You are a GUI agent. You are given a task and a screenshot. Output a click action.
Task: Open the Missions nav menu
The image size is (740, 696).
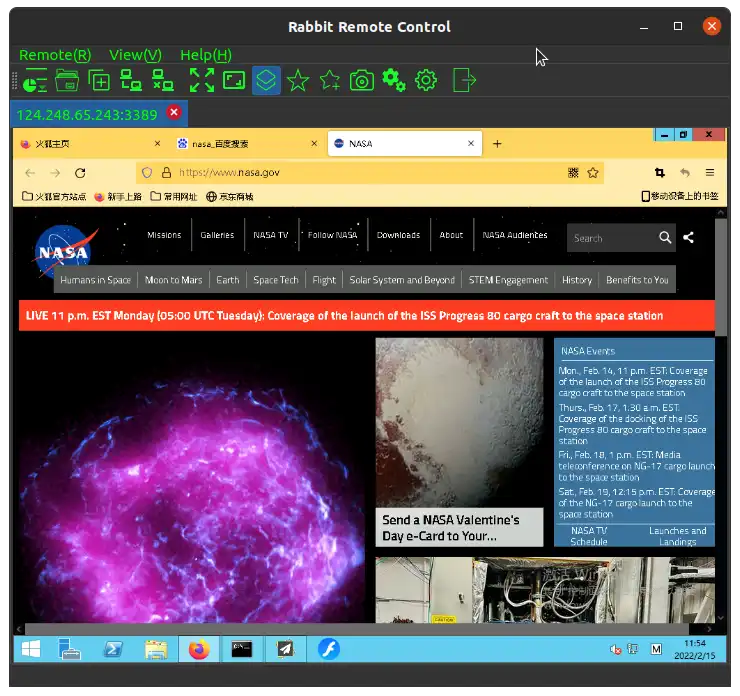[x=164, y=235]
